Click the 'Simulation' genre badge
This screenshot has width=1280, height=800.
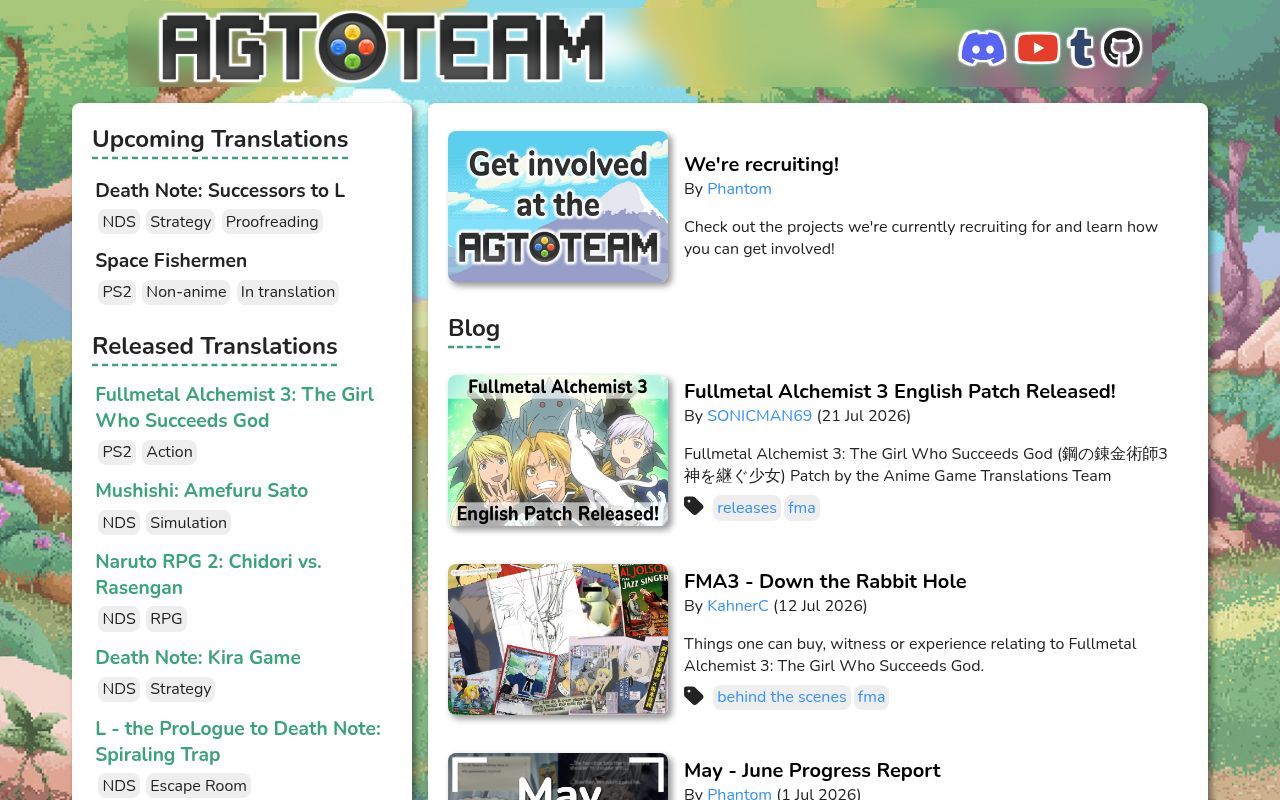189,523
